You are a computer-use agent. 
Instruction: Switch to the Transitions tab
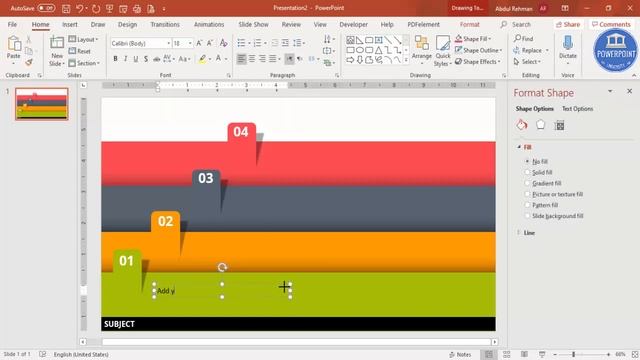[165, 24]
